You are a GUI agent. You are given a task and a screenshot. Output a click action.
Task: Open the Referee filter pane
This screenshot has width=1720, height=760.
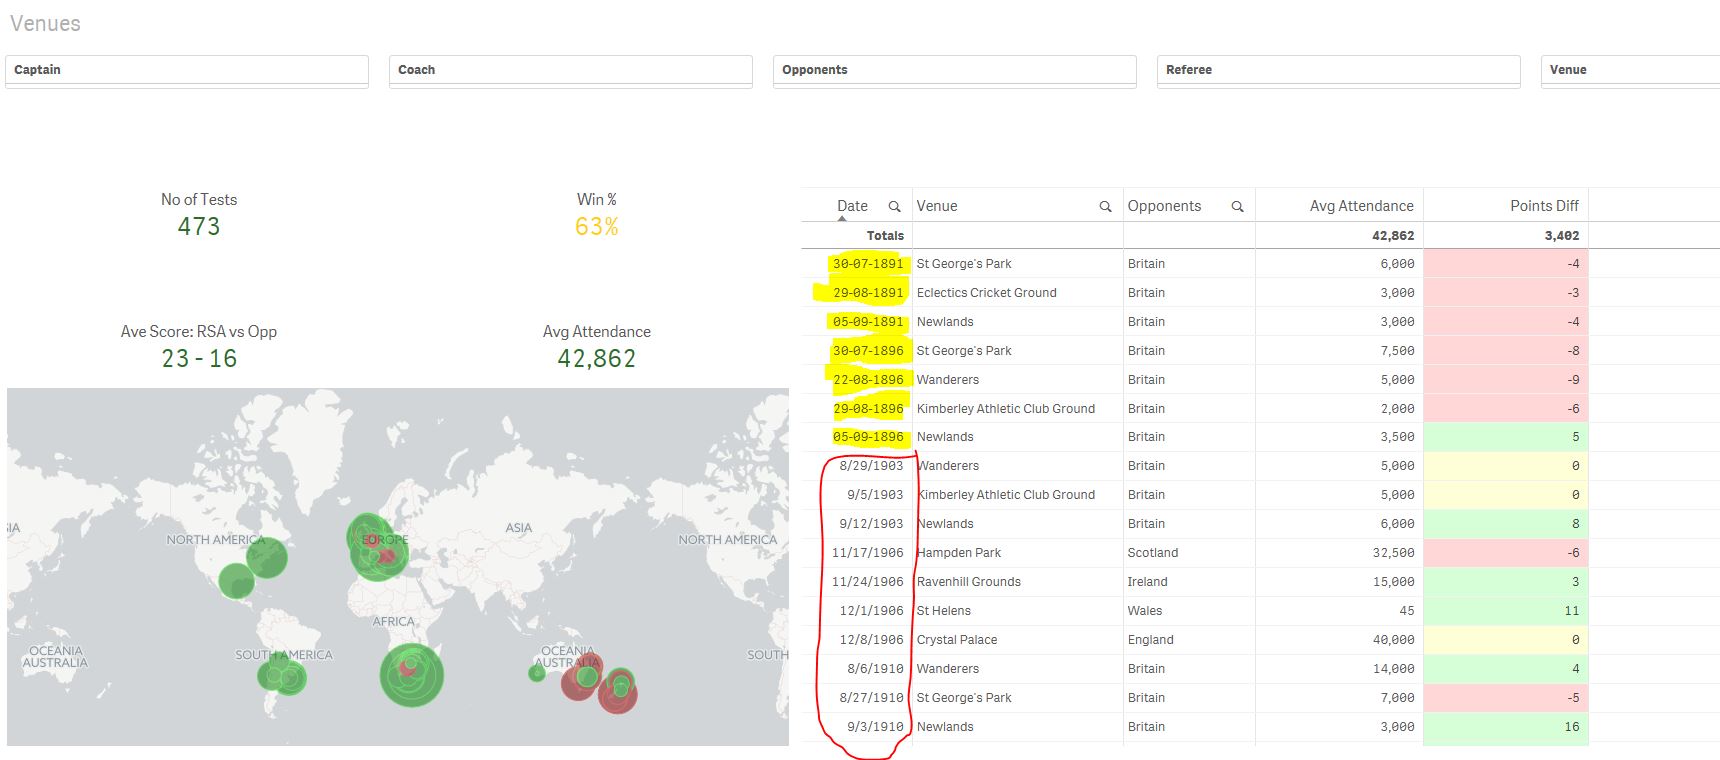(x=1339, y=70)
